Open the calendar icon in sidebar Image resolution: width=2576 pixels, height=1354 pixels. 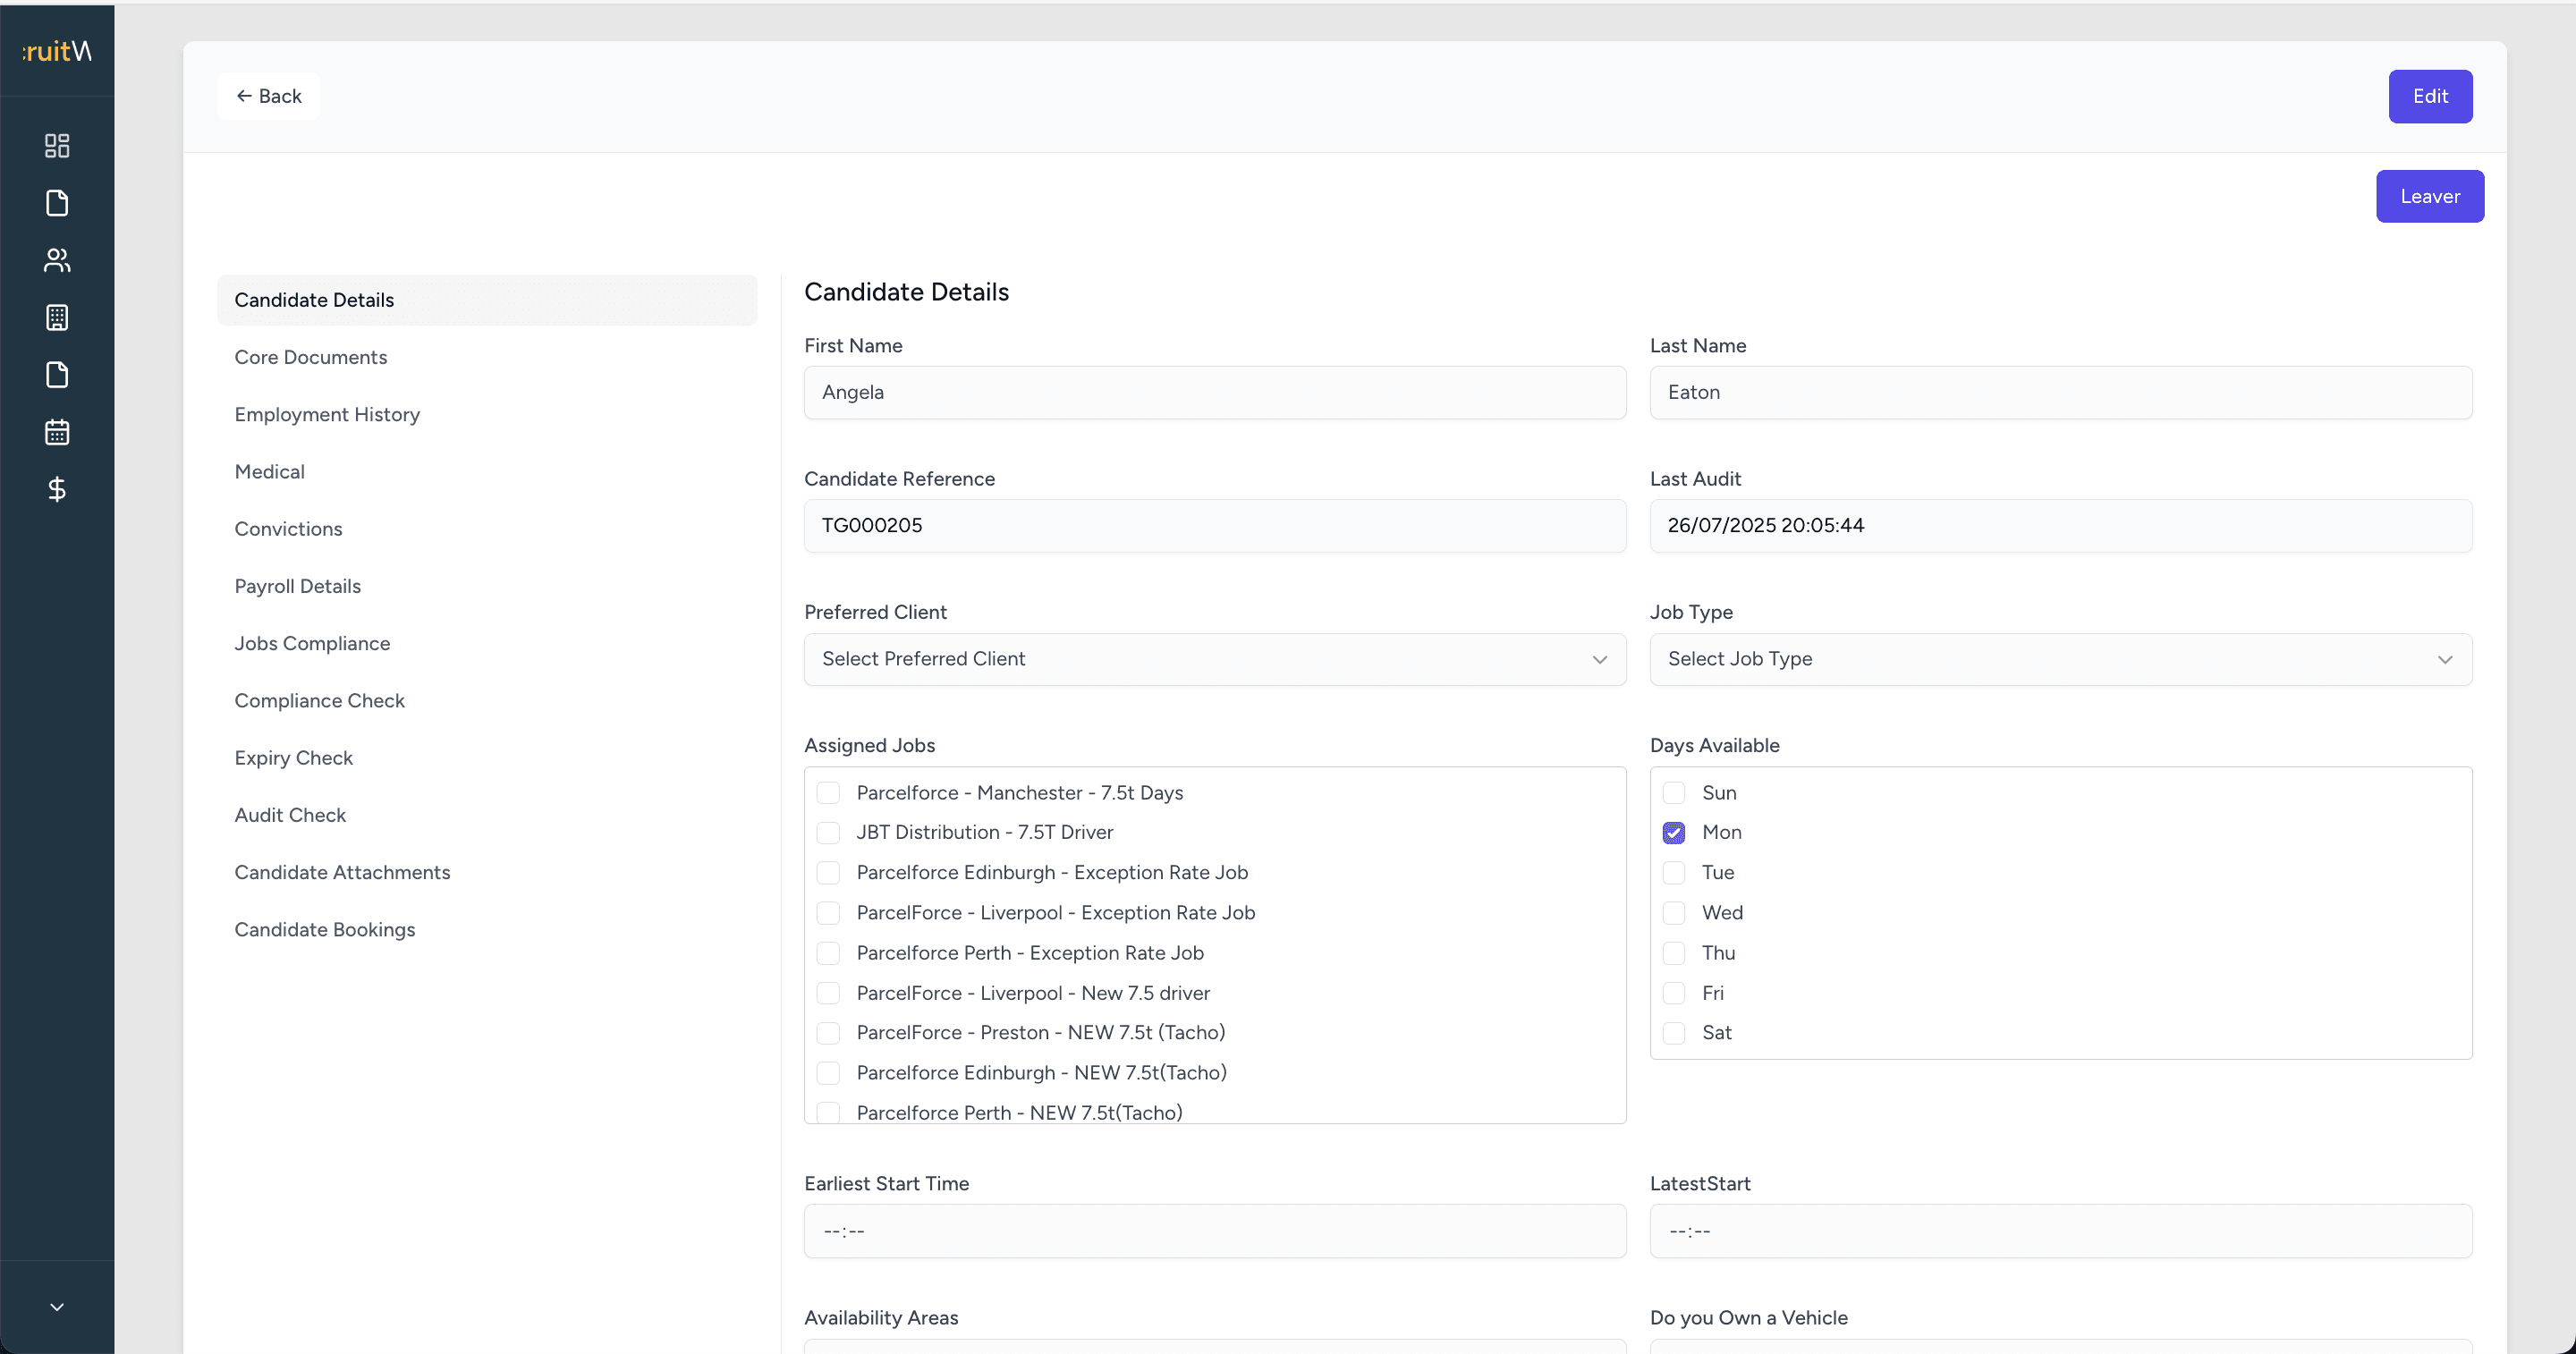(x=57, y=432)
